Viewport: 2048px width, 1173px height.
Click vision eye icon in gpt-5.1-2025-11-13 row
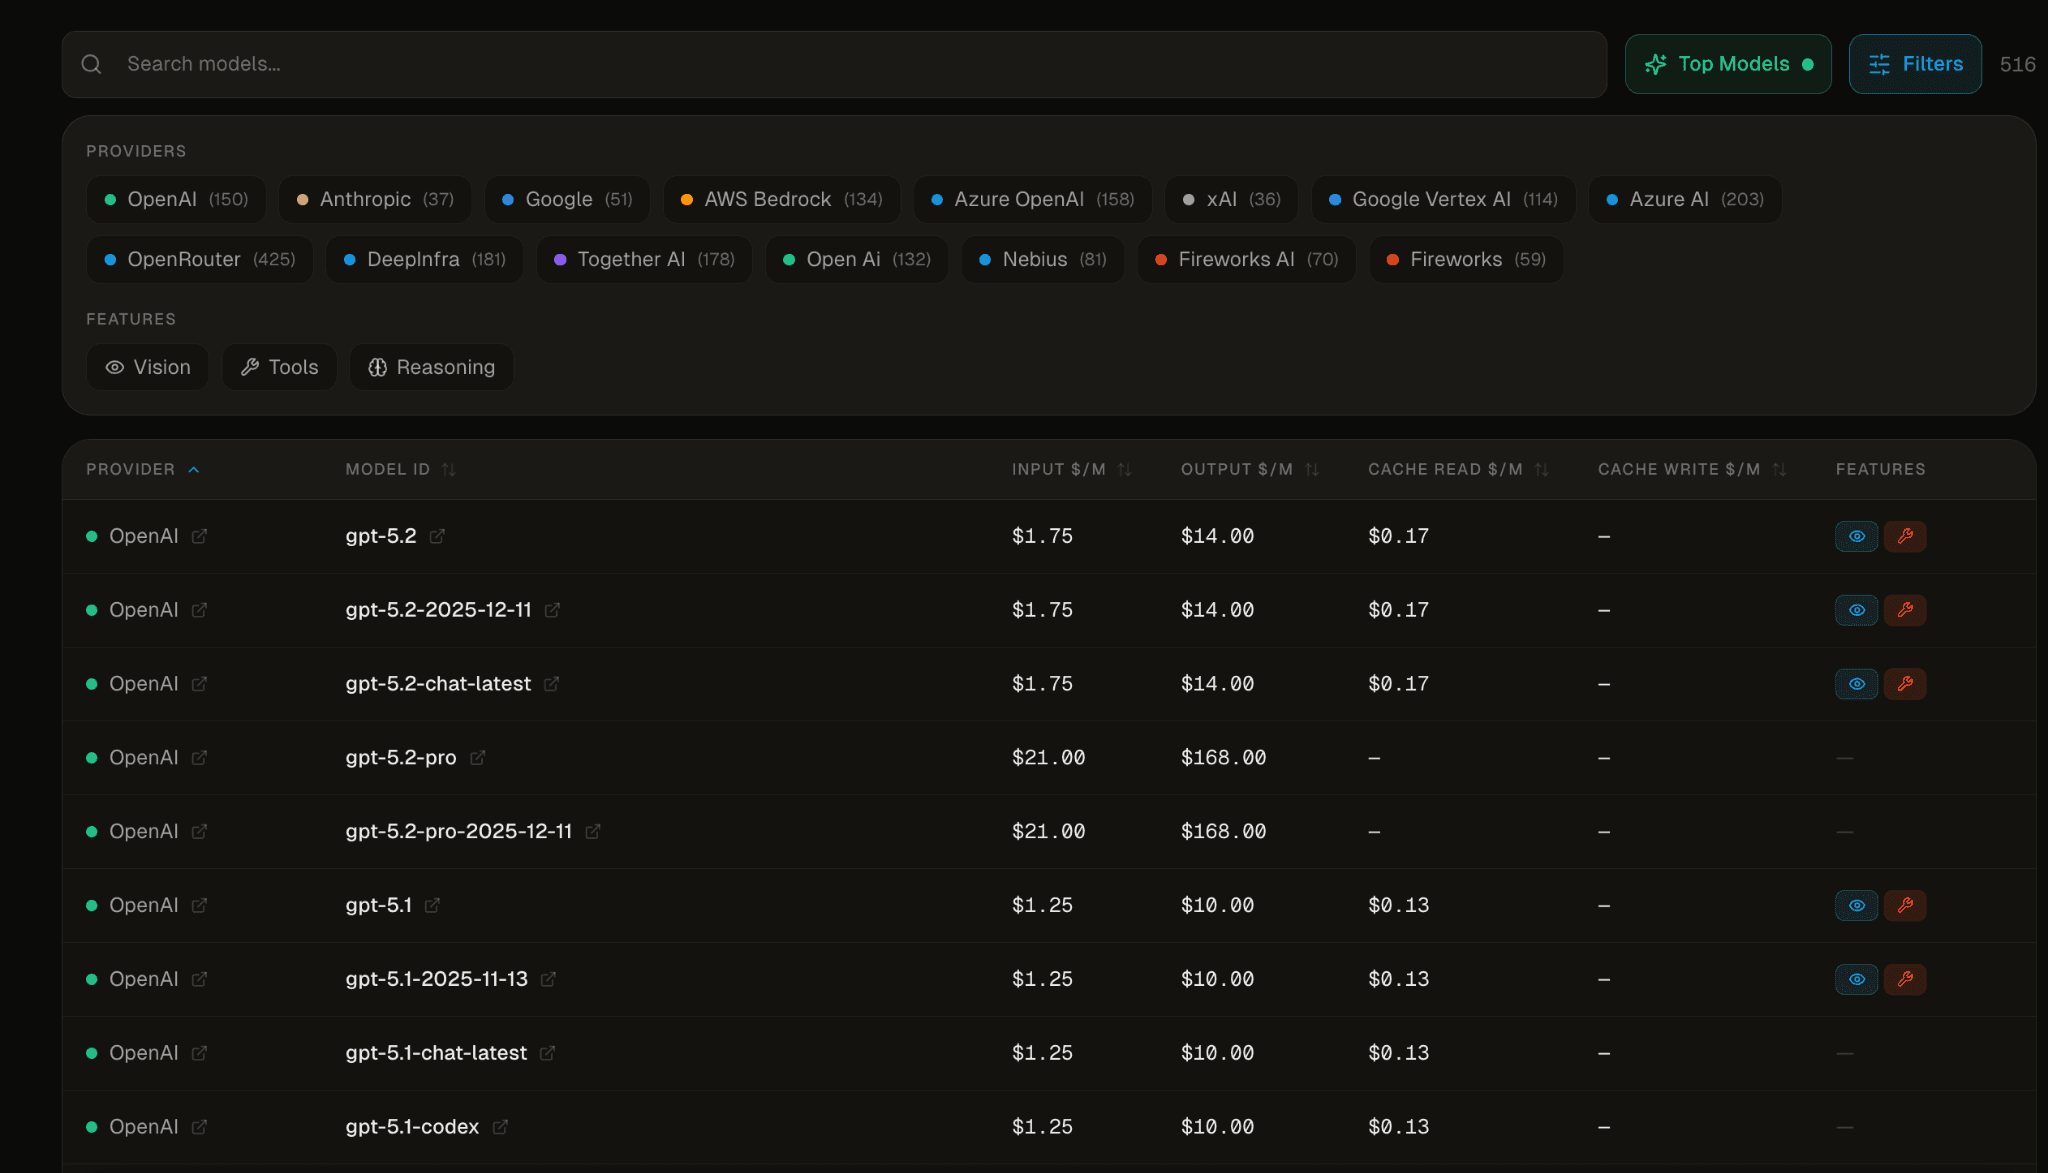[1856, 979]
